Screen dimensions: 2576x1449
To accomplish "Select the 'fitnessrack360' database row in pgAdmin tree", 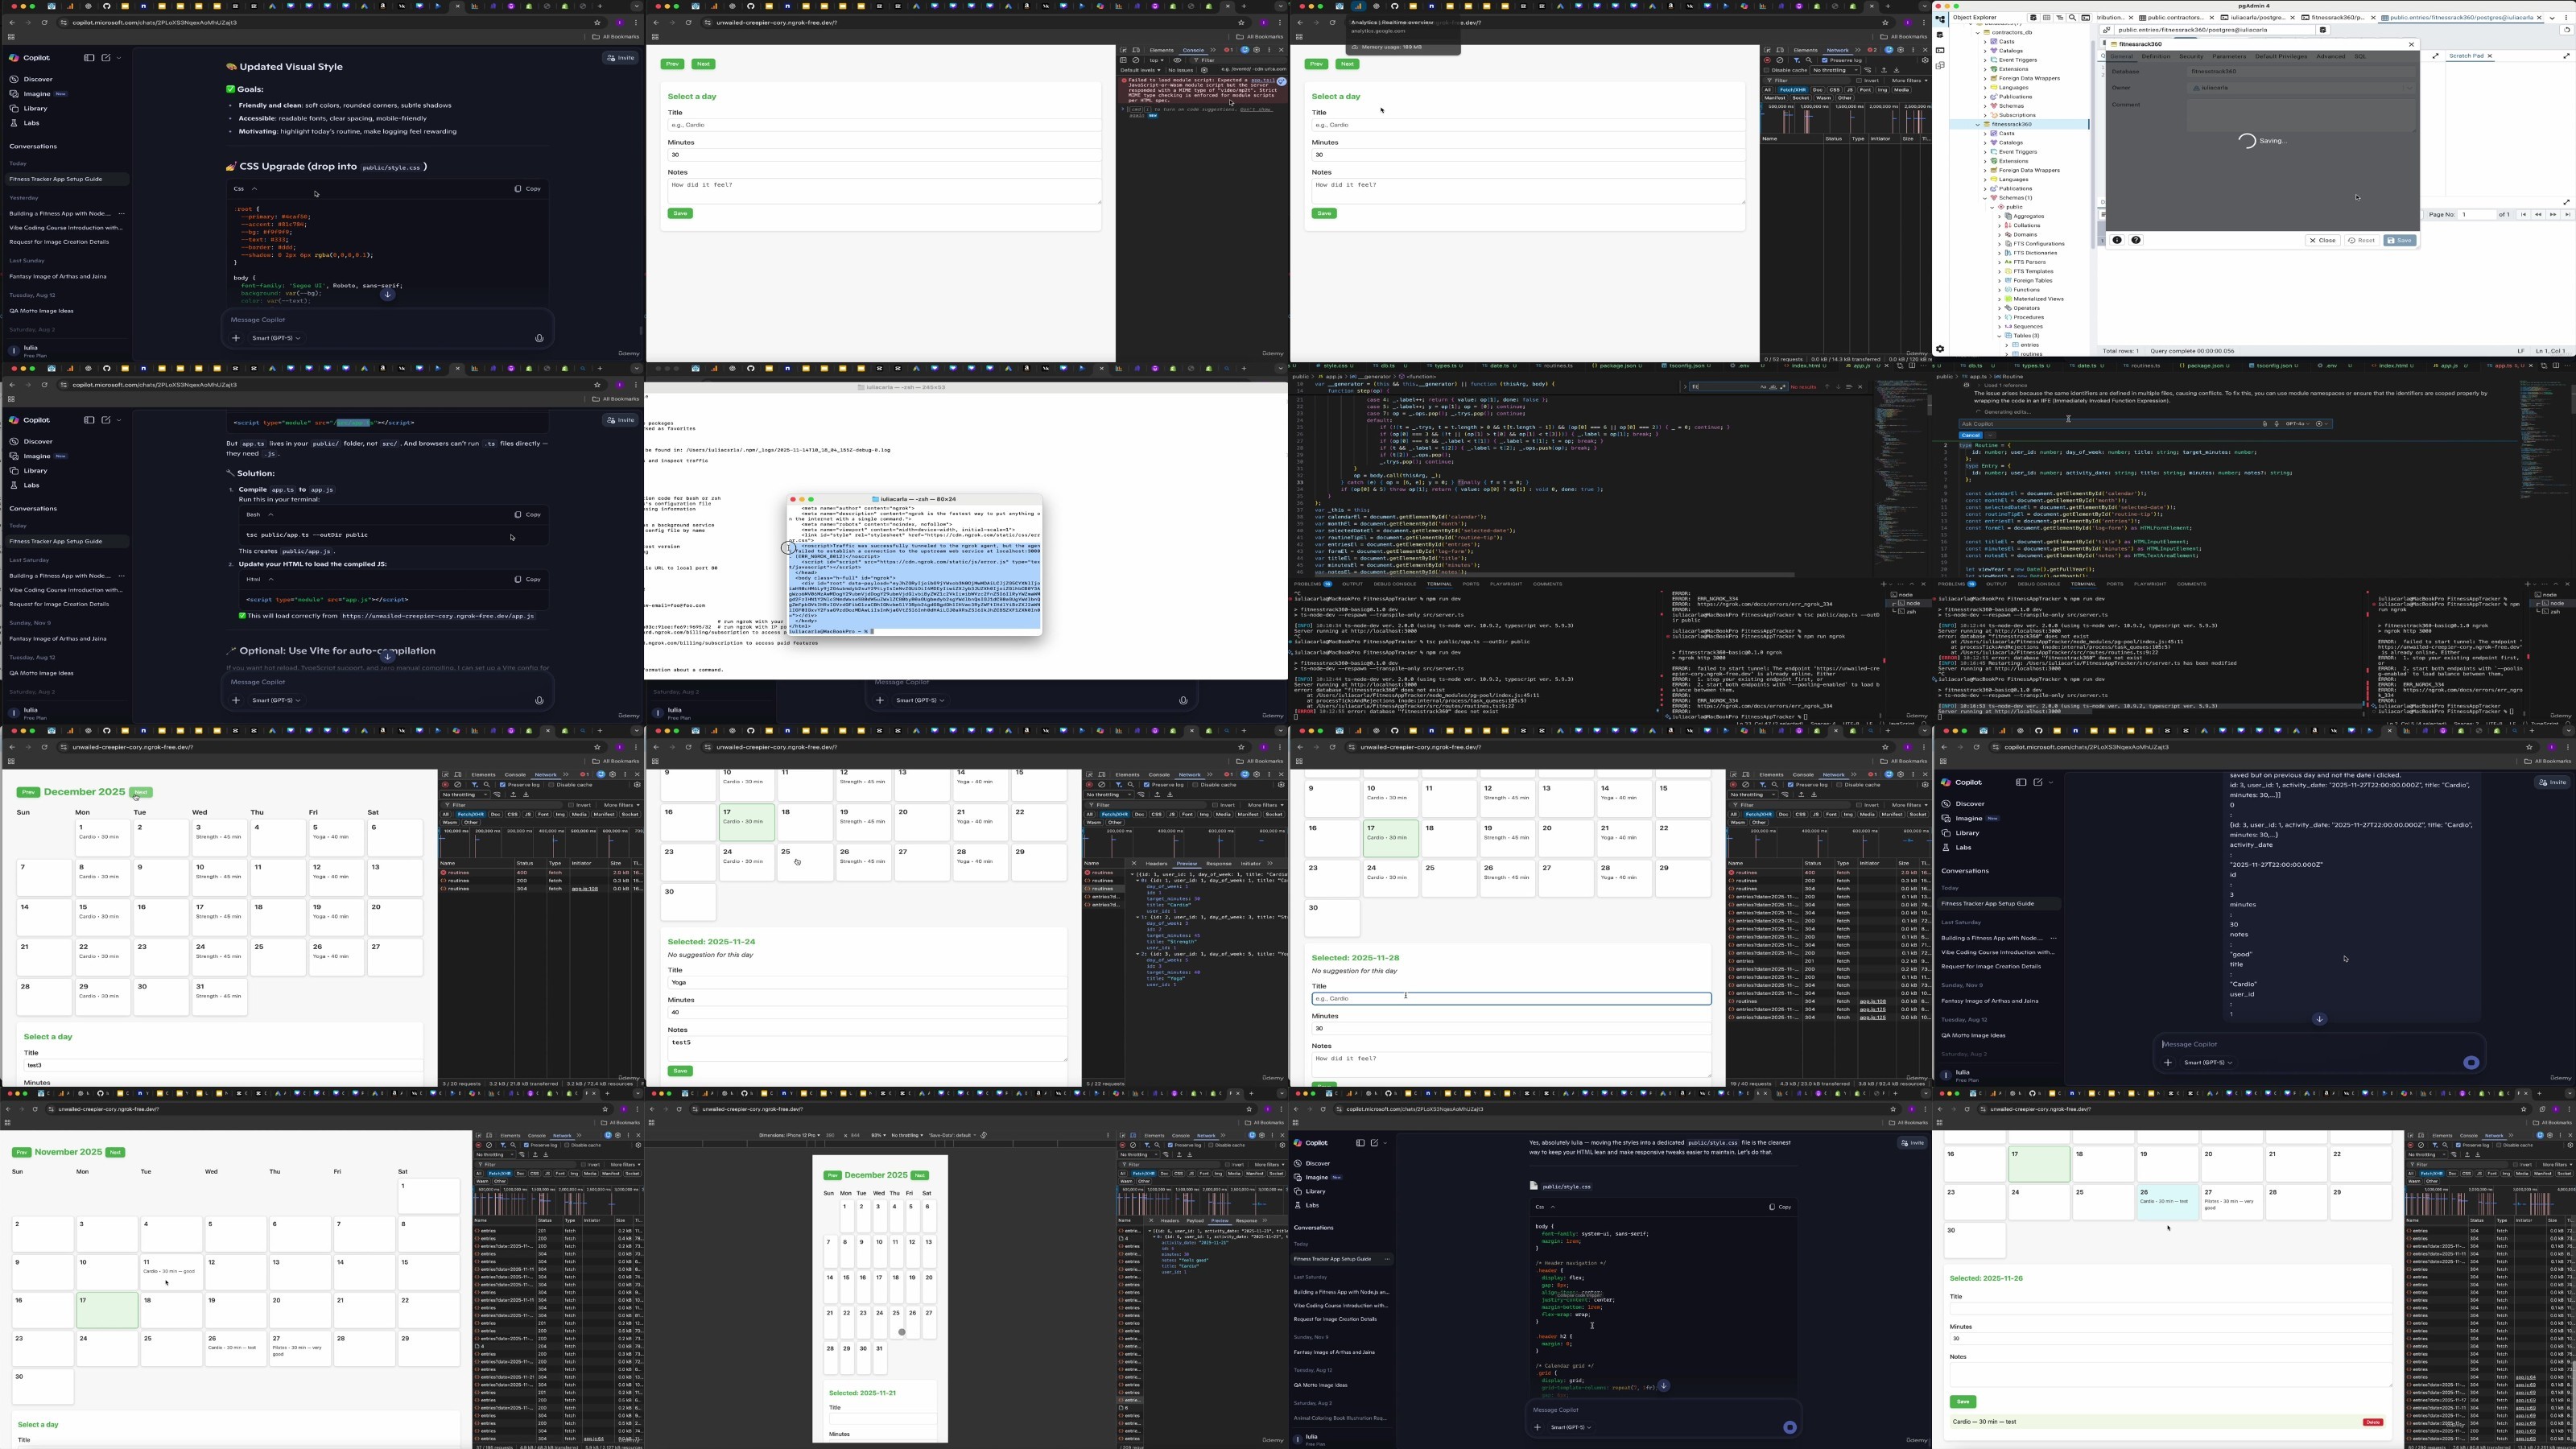I will (2019, 124).
